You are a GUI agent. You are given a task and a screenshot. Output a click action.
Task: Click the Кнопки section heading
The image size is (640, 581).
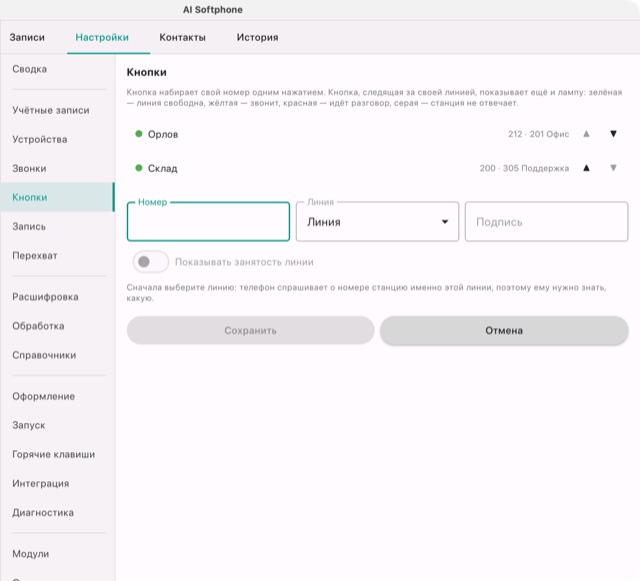[x=147, y=72]
